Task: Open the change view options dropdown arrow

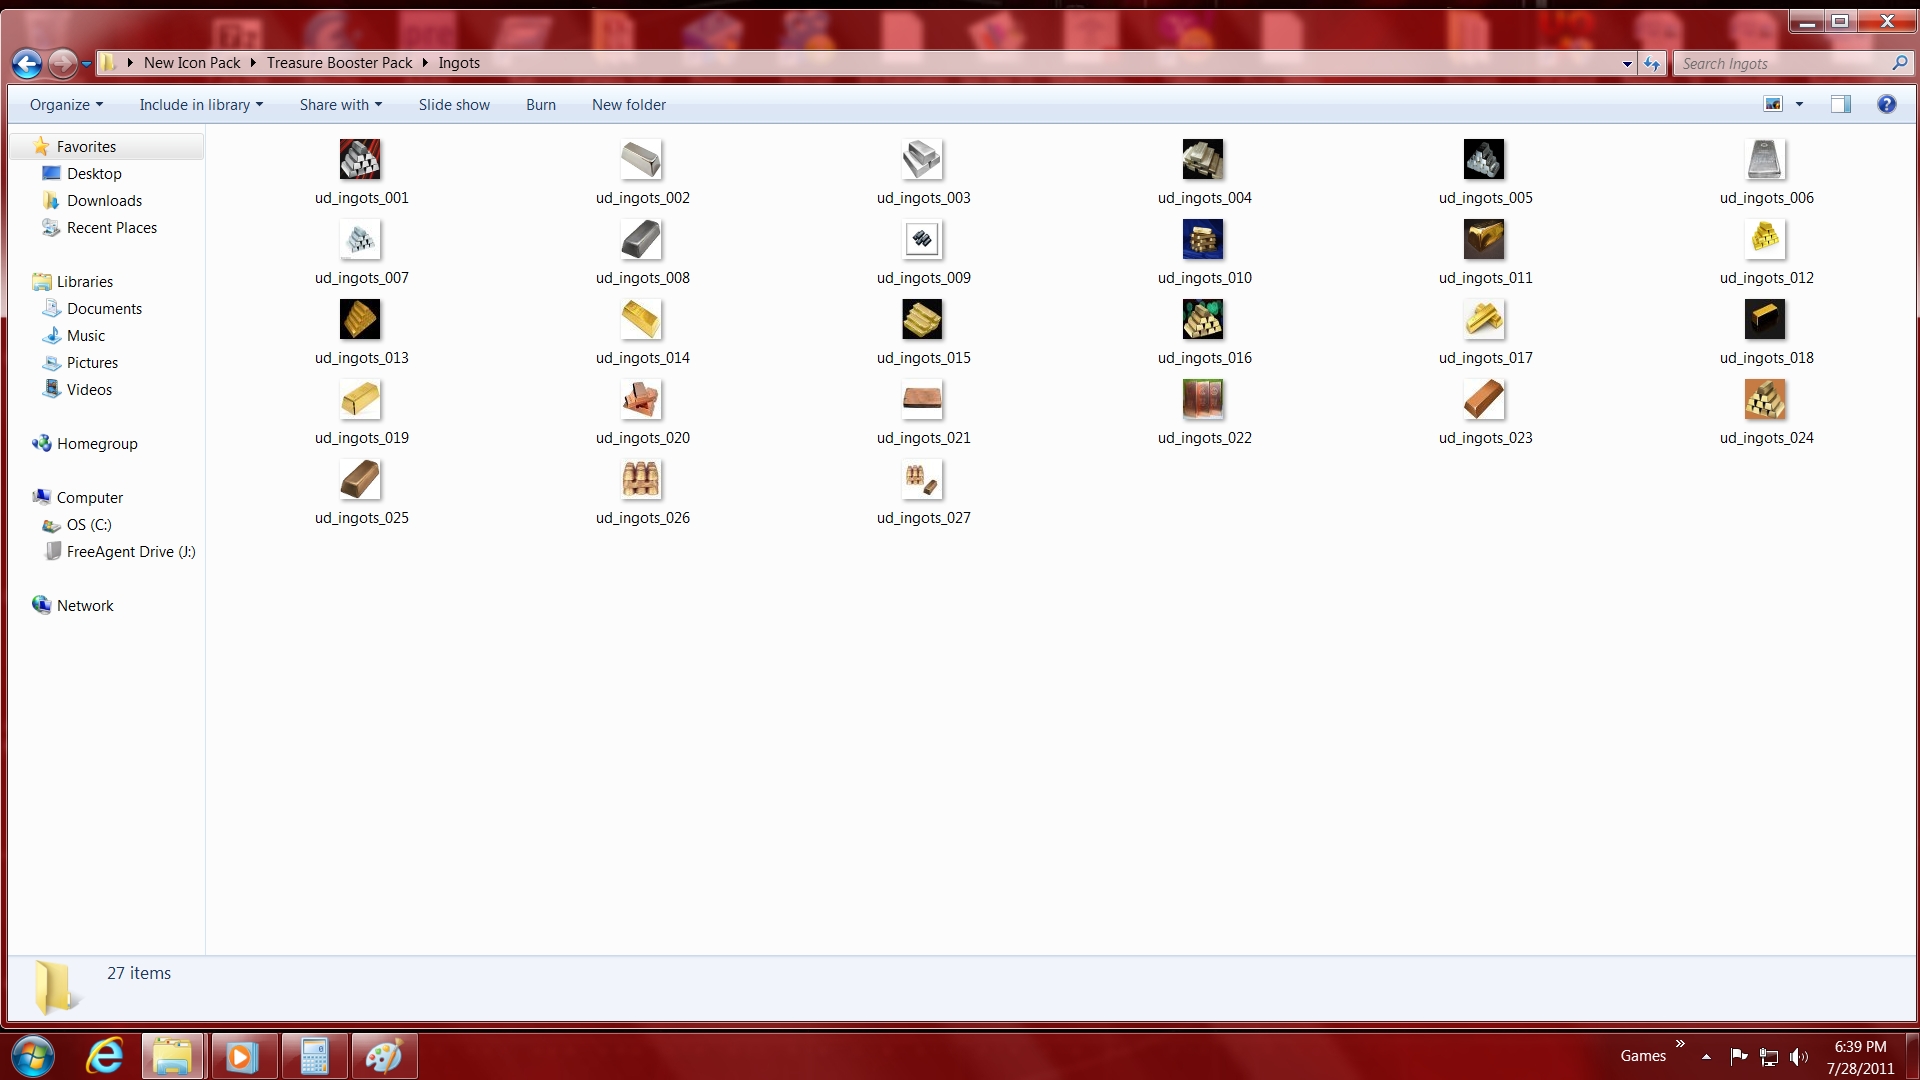Action: point(1799,104)
